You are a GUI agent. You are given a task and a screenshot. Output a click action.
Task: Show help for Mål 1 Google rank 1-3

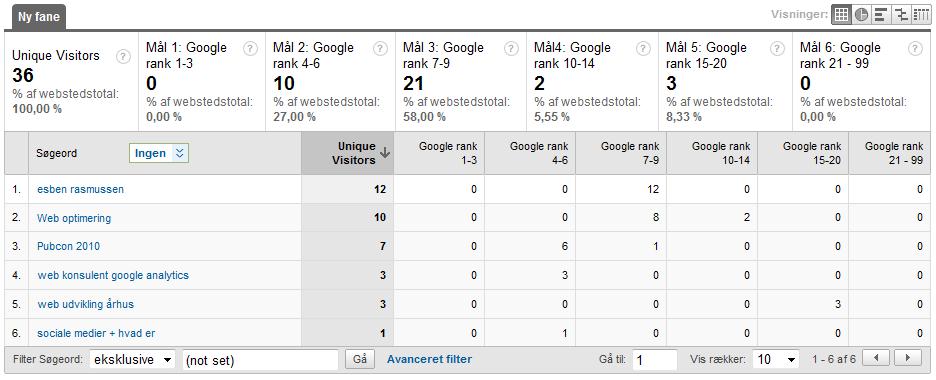251,49
